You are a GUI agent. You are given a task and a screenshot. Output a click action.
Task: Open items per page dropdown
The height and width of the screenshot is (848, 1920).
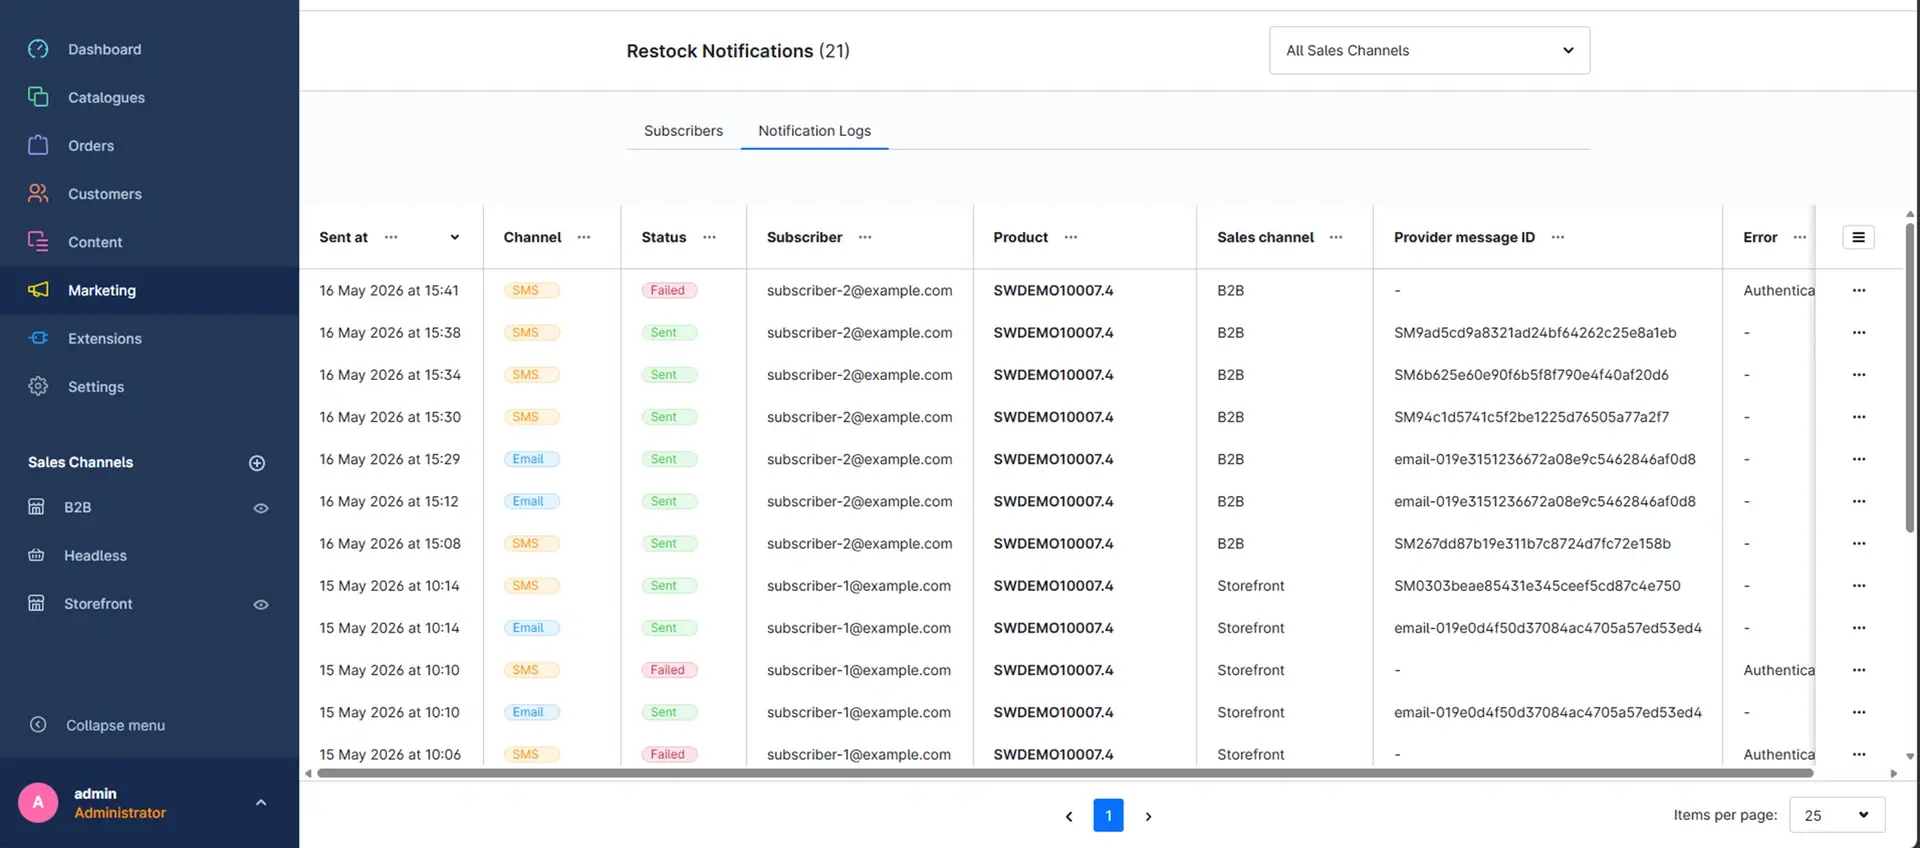click(1837, 815)
